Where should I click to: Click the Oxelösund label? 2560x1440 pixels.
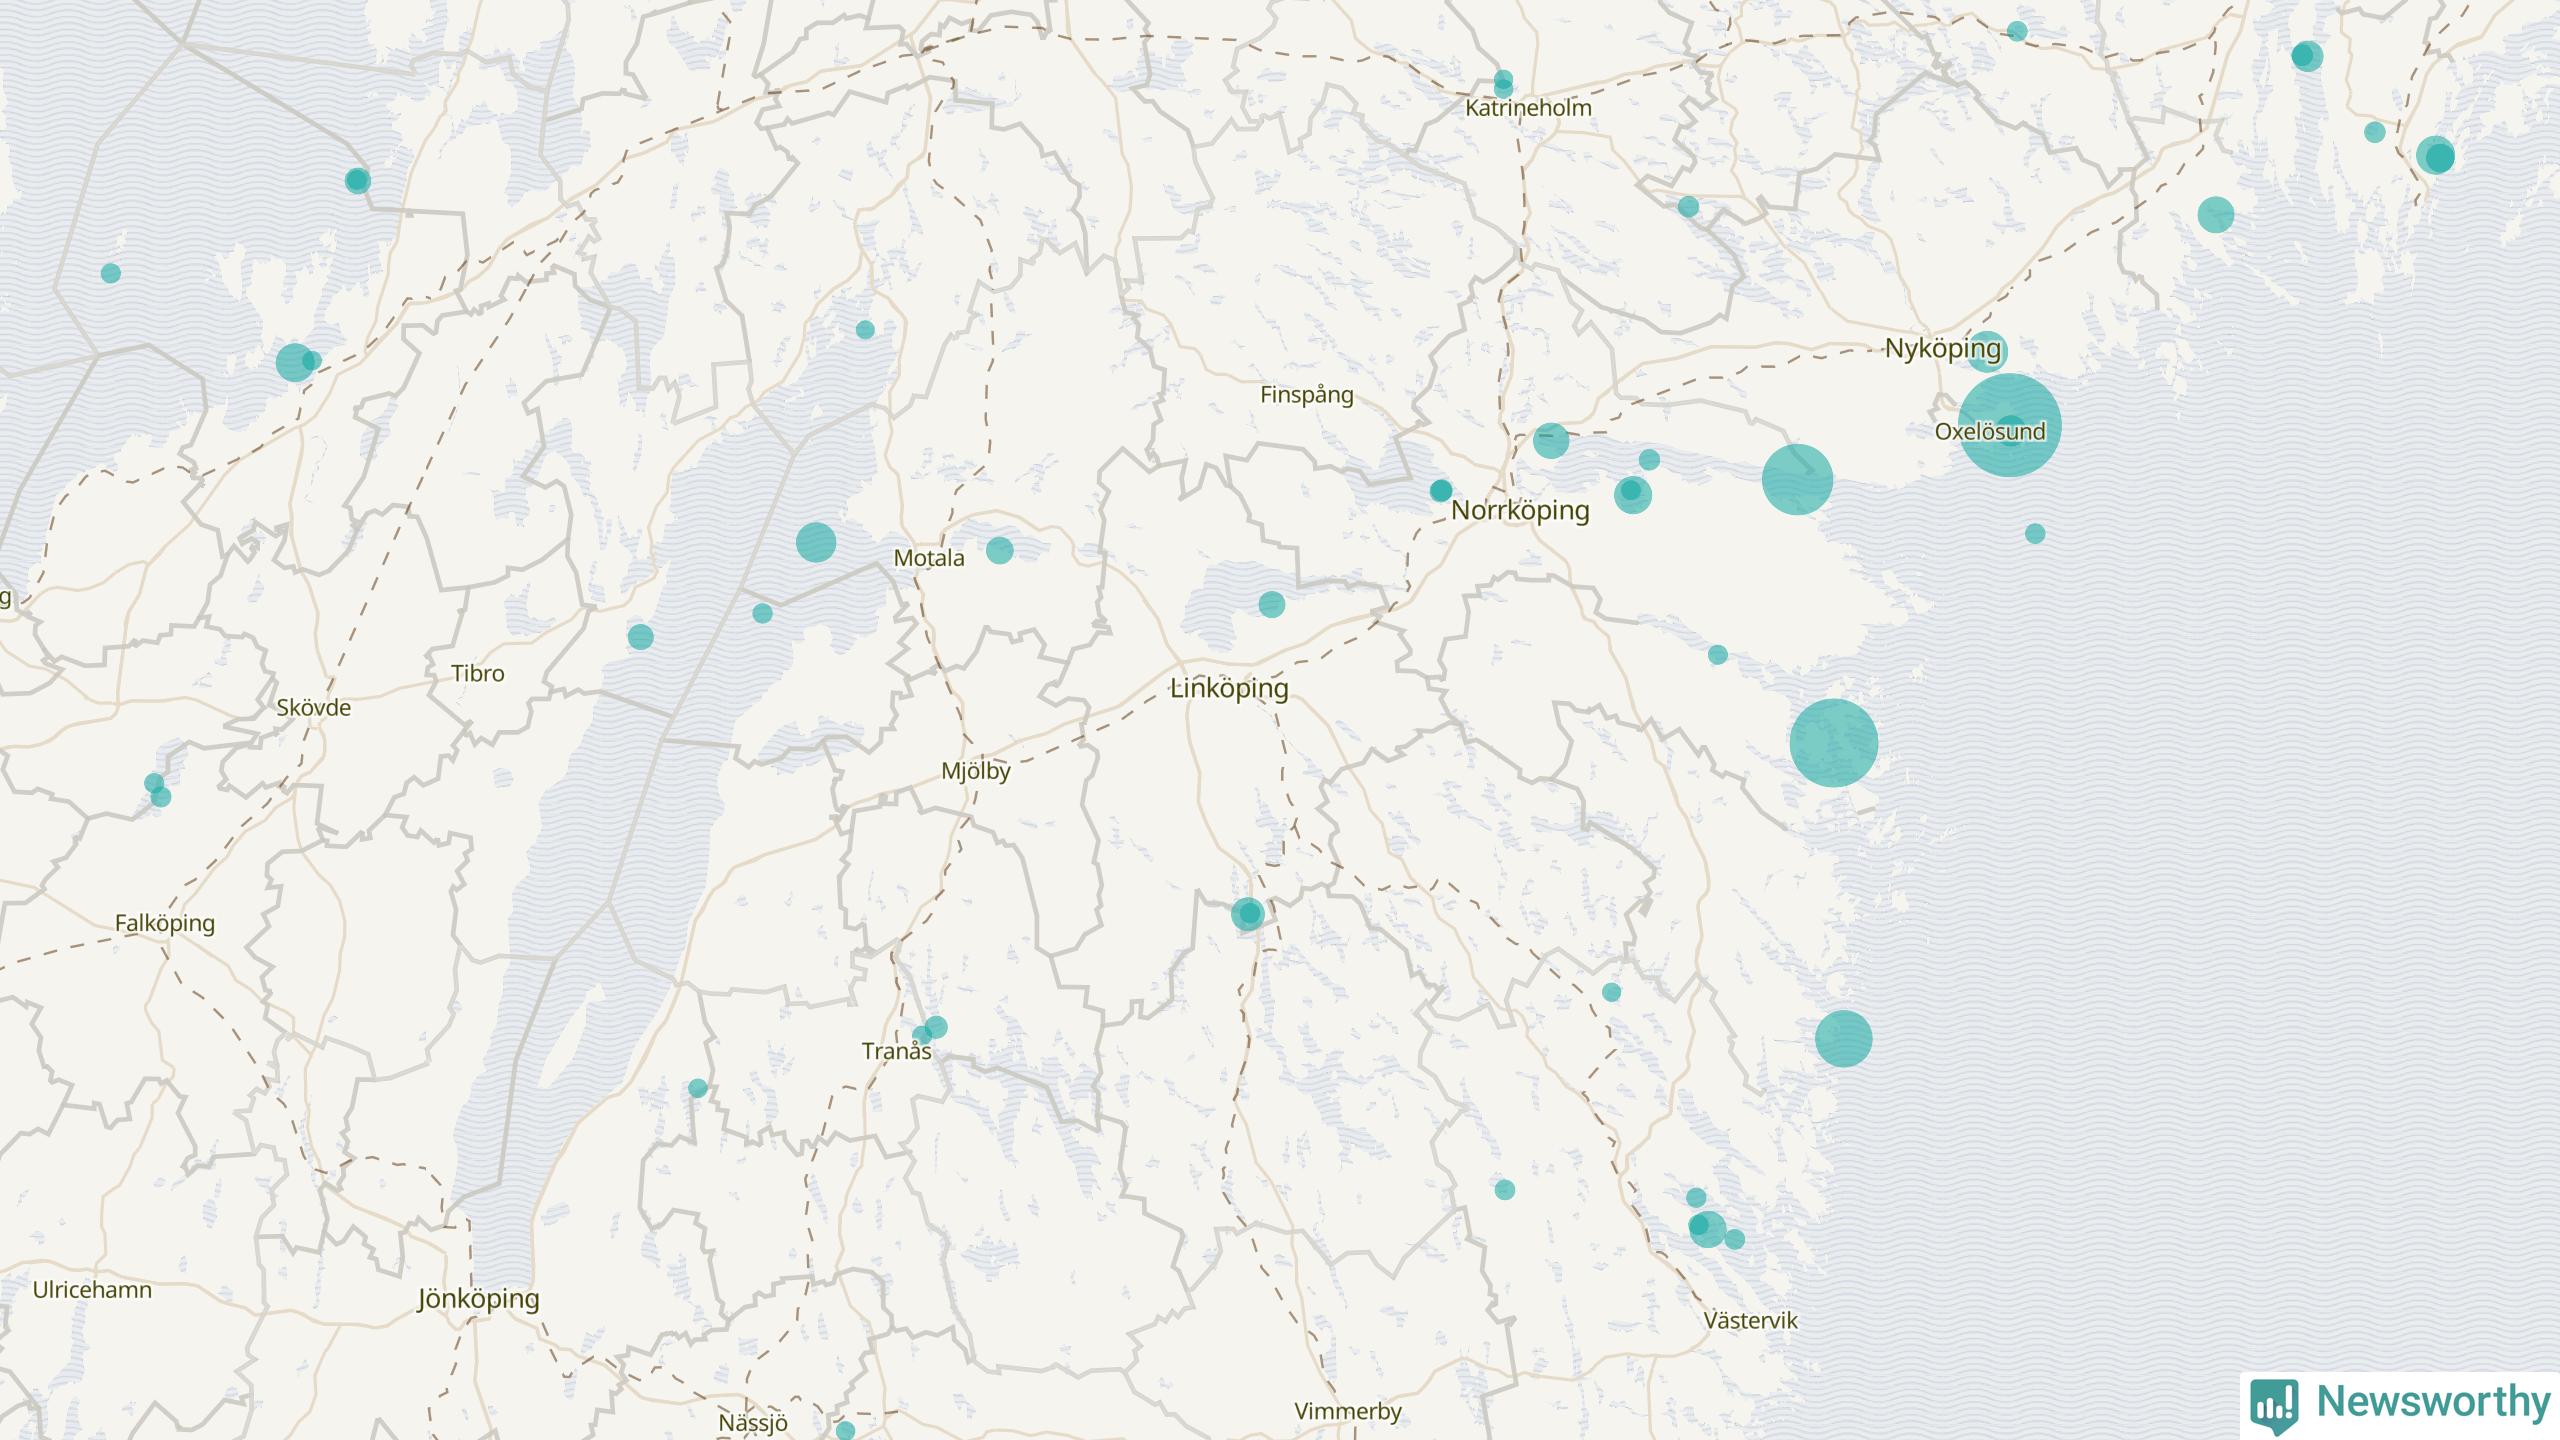[x=1990, y=431]
